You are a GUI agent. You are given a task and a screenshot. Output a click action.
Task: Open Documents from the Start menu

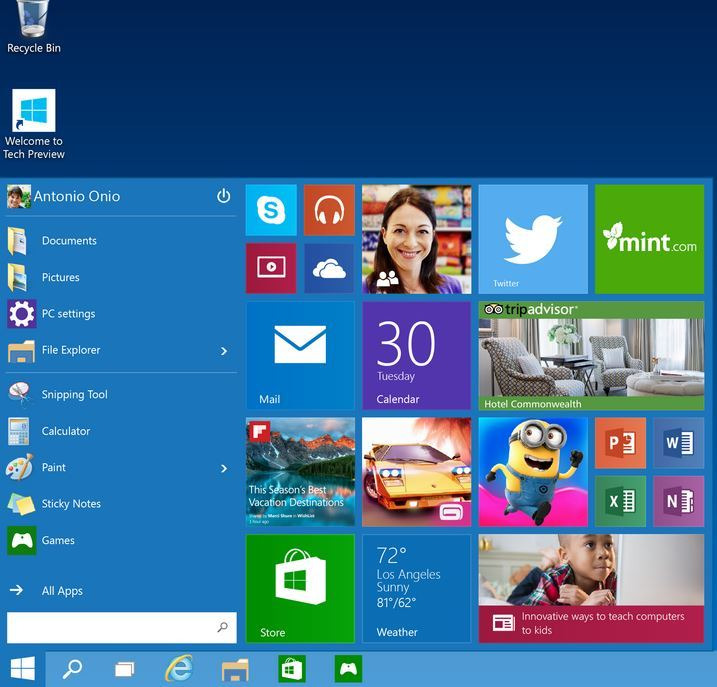click(121, 241)
